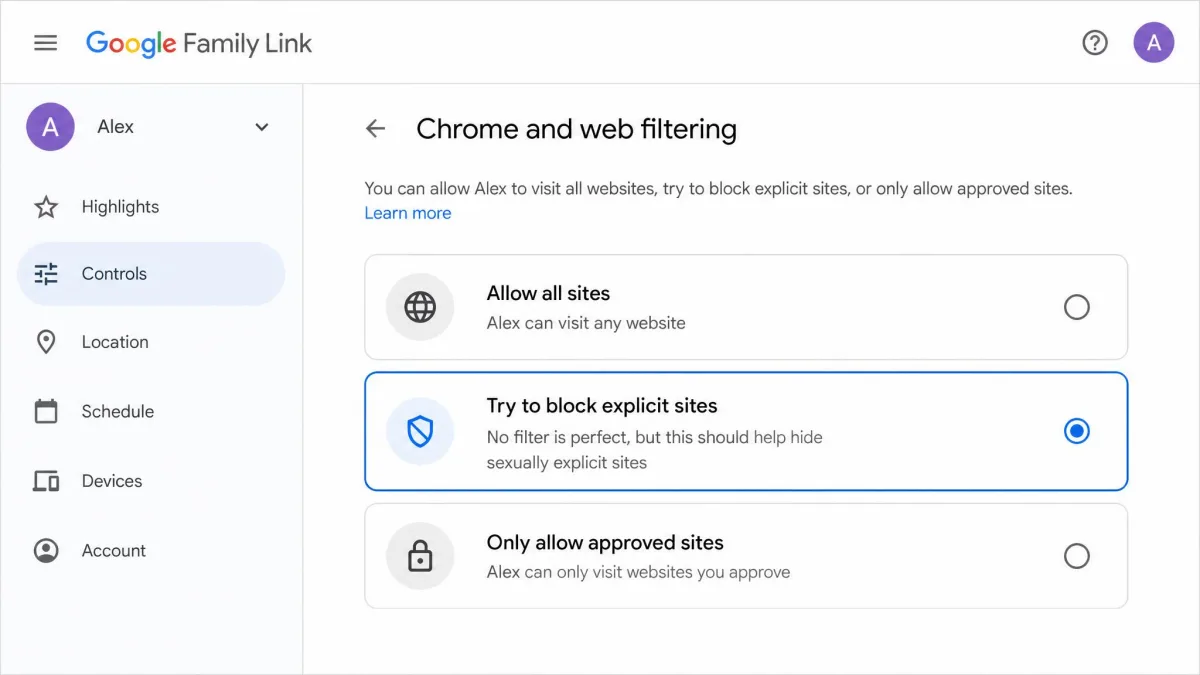Click the 'Only allow approved sites' title
1200x675 pixels.
coord(605,543)
